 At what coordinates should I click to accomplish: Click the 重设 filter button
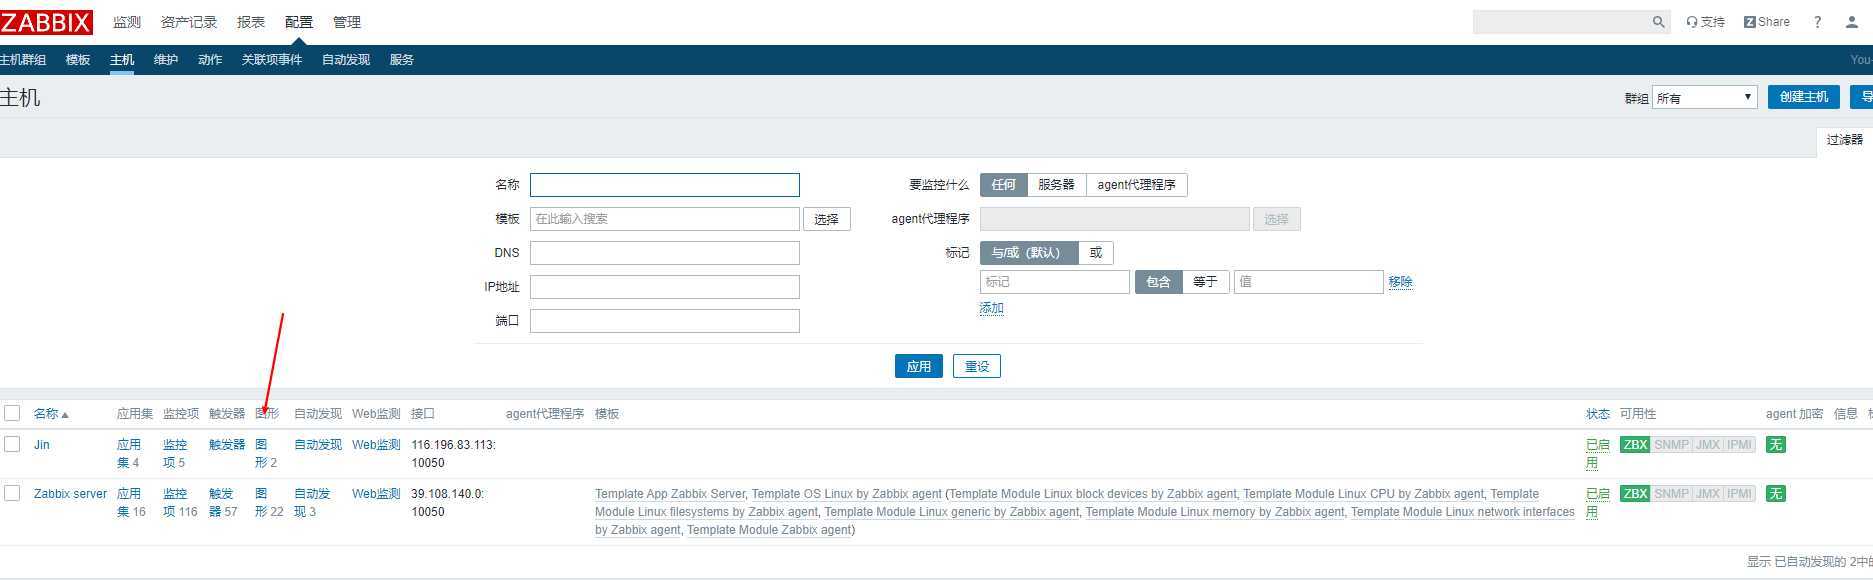tap(977, 367)
